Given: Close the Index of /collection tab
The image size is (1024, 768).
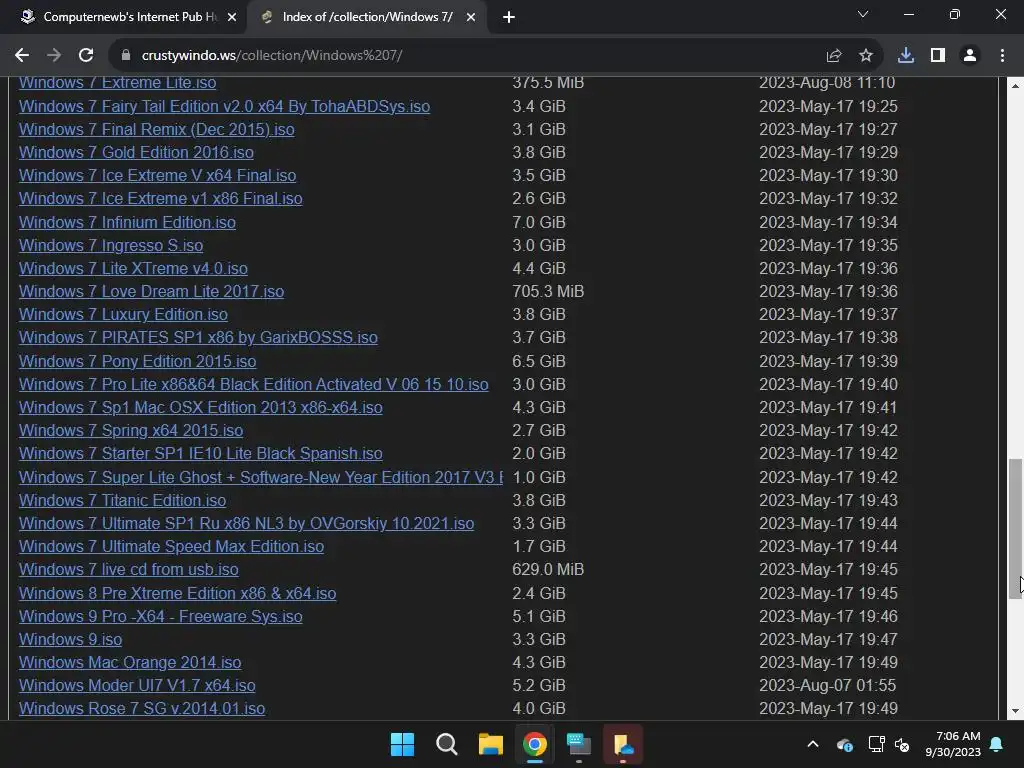Looking at the screenshot, I should (x=471, y=17).
